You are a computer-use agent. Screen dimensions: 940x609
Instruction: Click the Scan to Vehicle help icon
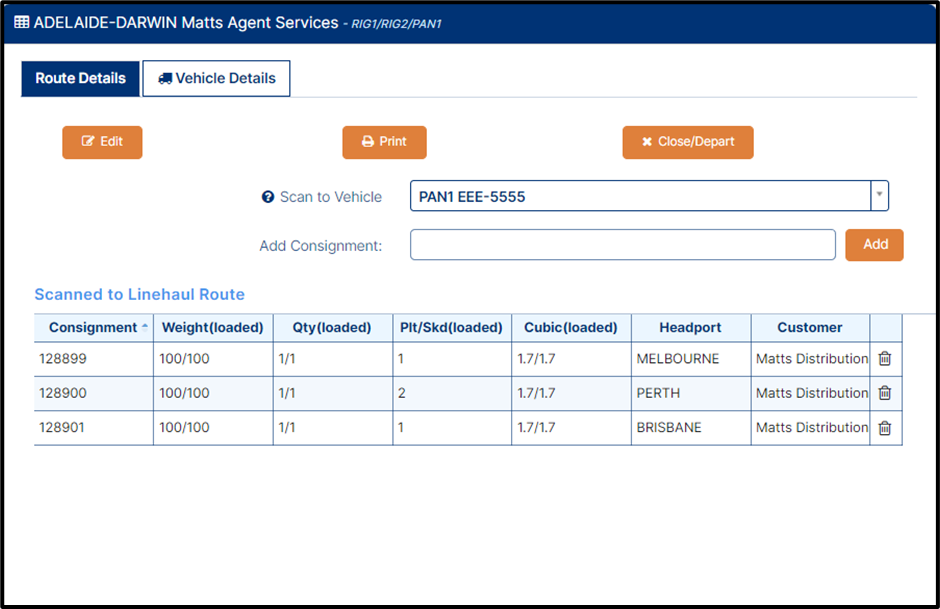(267, 197)
